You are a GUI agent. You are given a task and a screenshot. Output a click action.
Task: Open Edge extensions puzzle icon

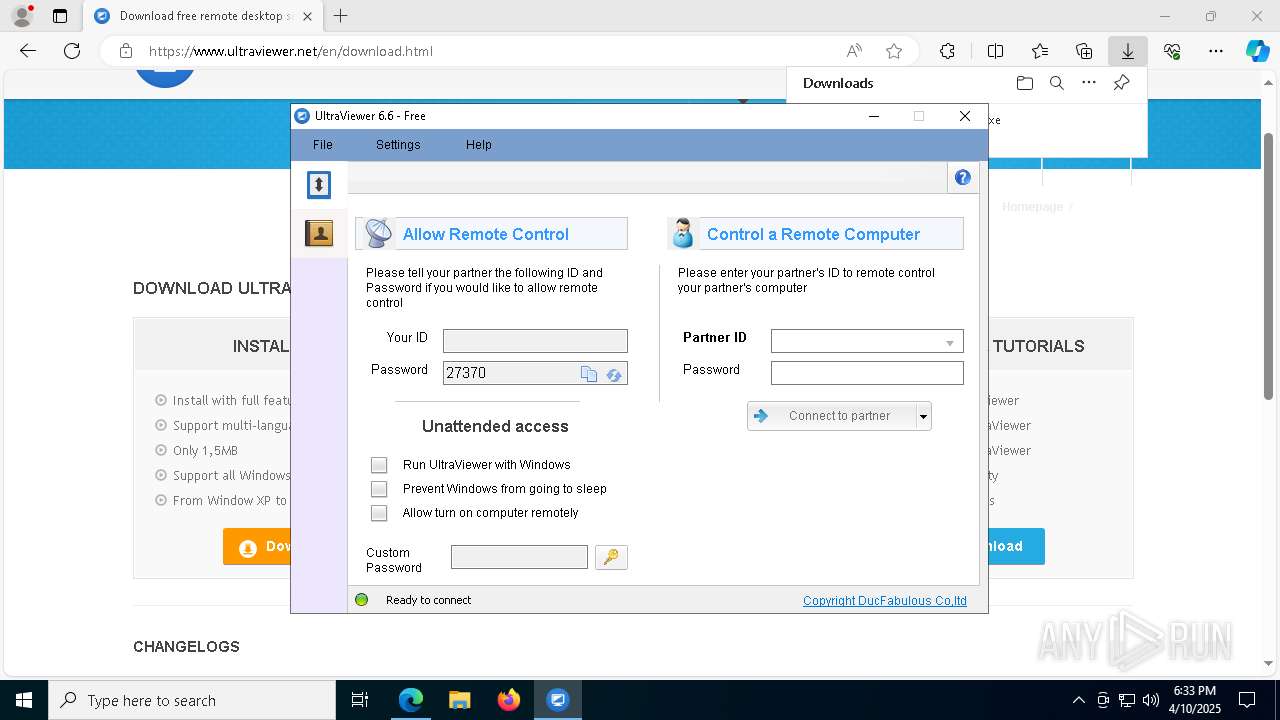(x=947, y=51)
